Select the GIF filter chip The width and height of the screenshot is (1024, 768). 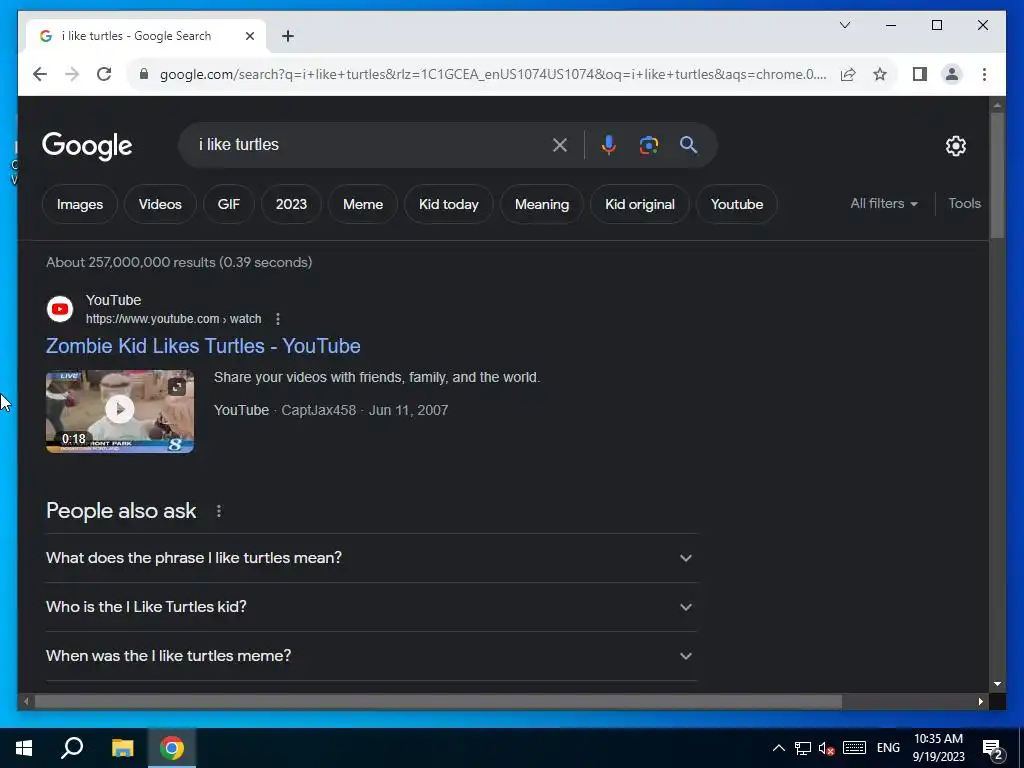229,204
